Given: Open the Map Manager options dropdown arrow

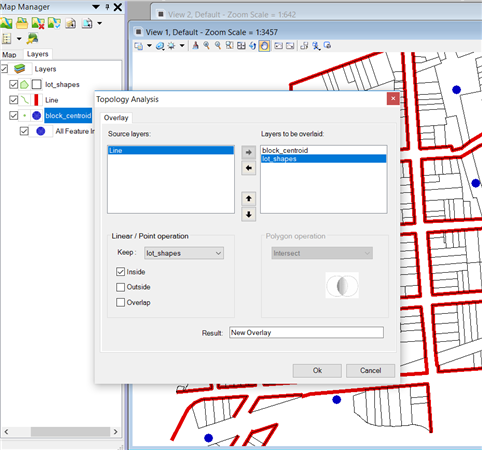Looking at the screenshot, I should (x=96, y=7).
